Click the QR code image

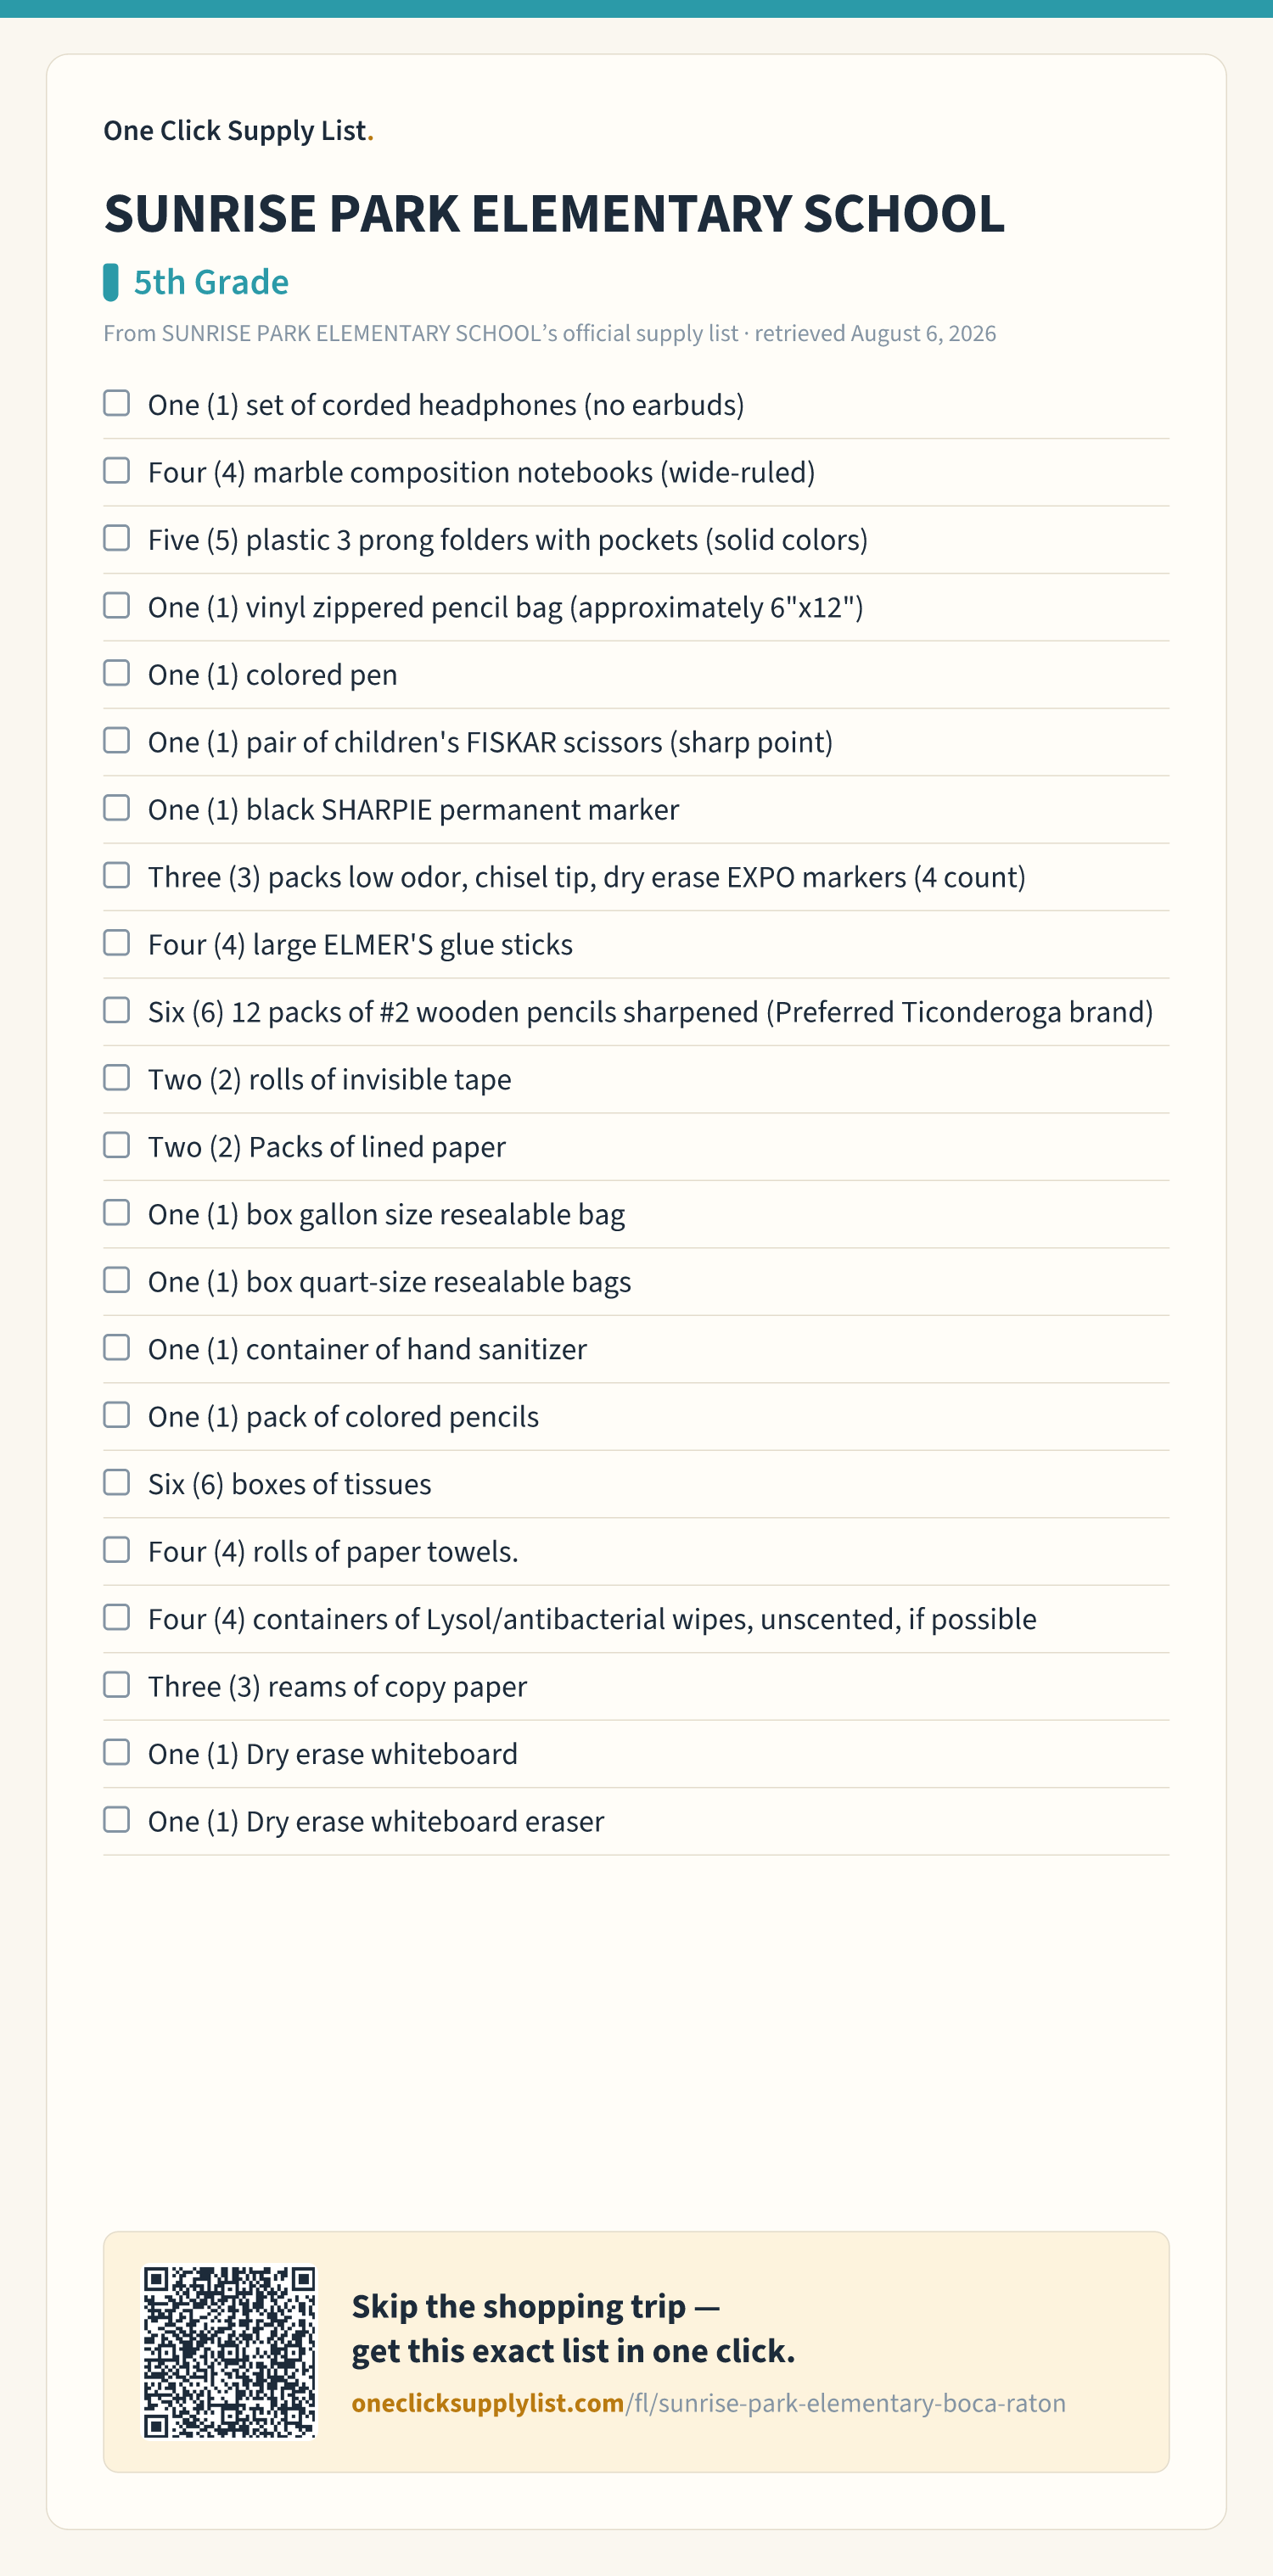pyautogui.click(x=229, y=2352)
